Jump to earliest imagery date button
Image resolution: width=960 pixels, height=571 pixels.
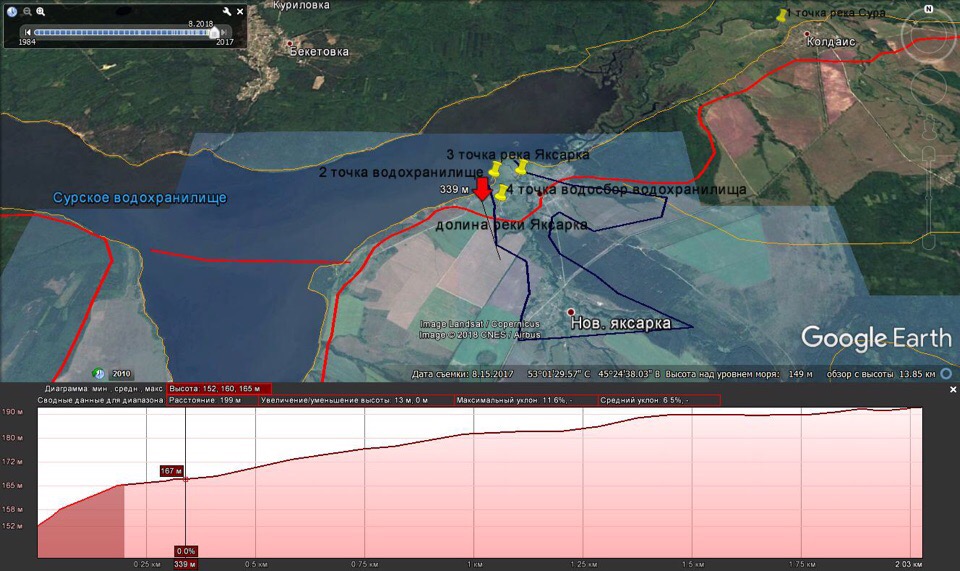pos(28,32)
